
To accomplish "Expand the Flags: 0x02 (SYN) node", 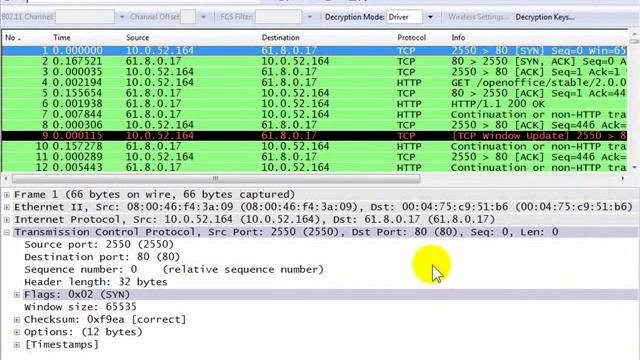I will pyautogui.click(x=17, y=295).
